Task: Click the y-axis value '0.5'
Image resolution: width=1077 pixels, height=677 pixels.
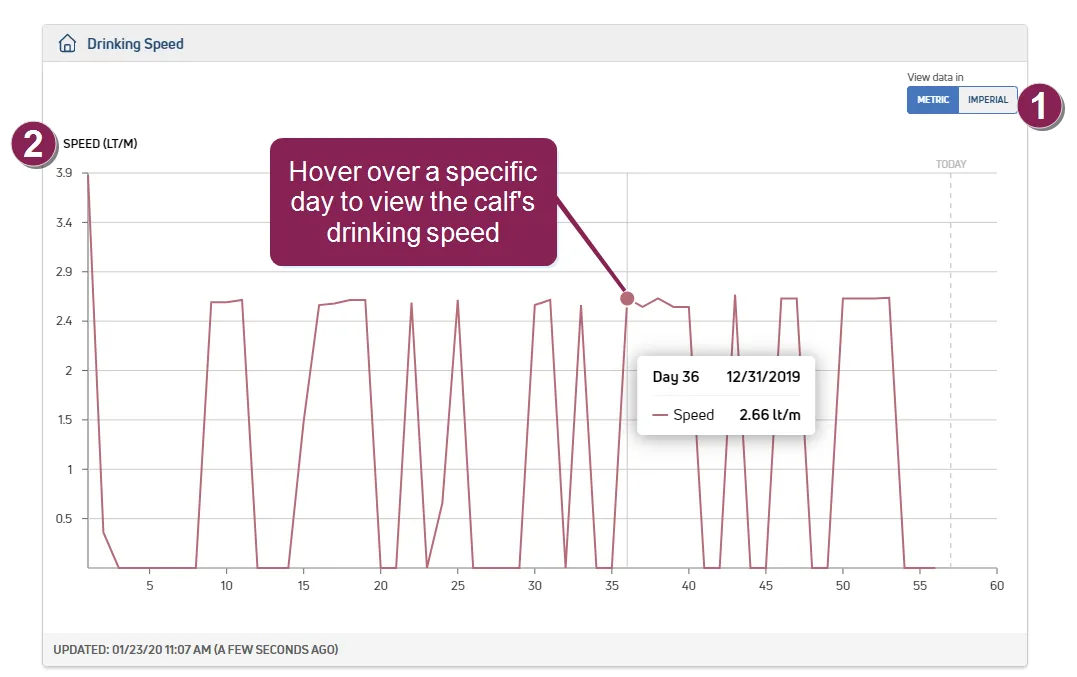Action: click(64, 518)
